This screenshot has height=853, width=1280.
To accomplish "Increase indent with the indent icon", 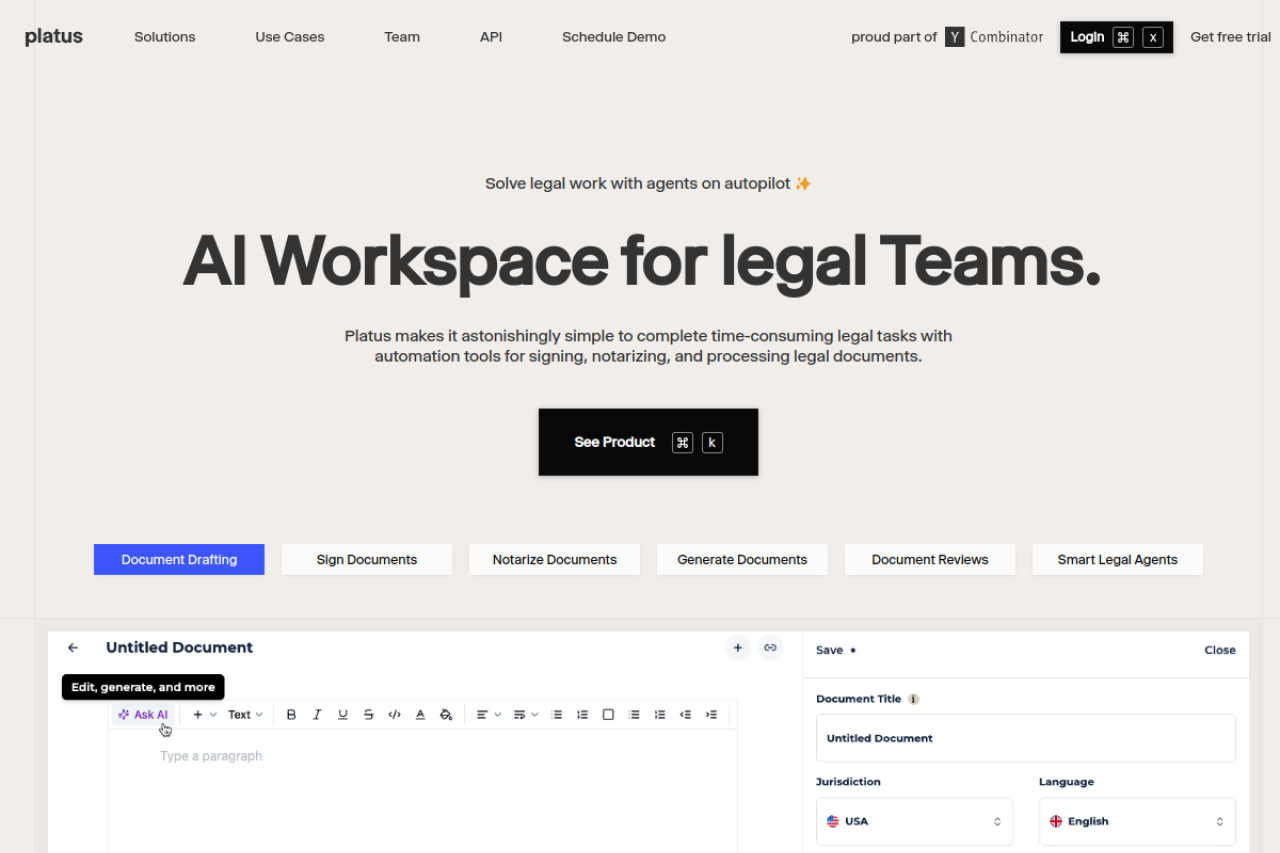I will [x=711, y=715].
